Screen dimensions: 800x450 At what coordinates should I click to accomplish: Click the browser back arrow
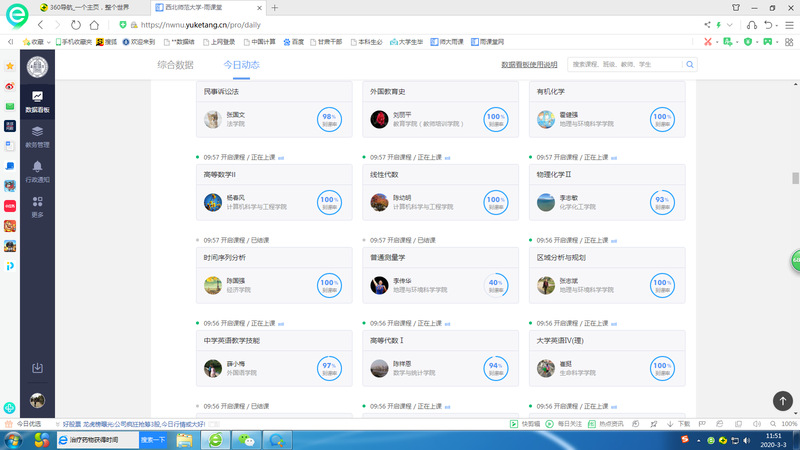point(40,25)
